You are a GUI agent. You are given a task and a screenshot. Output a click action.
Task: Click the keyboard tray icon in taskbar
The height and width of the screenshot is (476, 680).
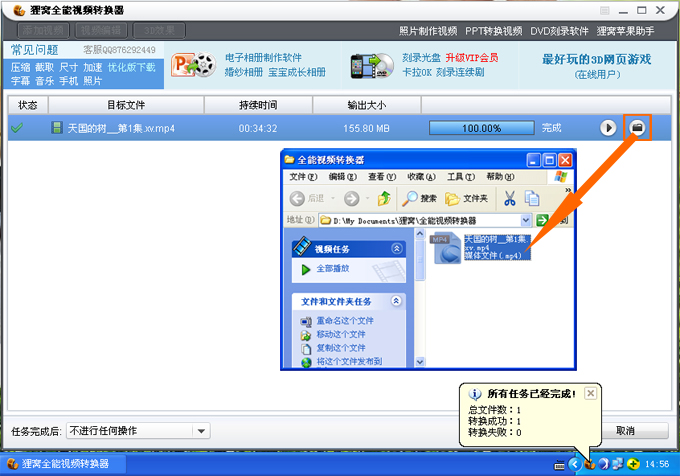pyautogui.click(x=559, y=465)
